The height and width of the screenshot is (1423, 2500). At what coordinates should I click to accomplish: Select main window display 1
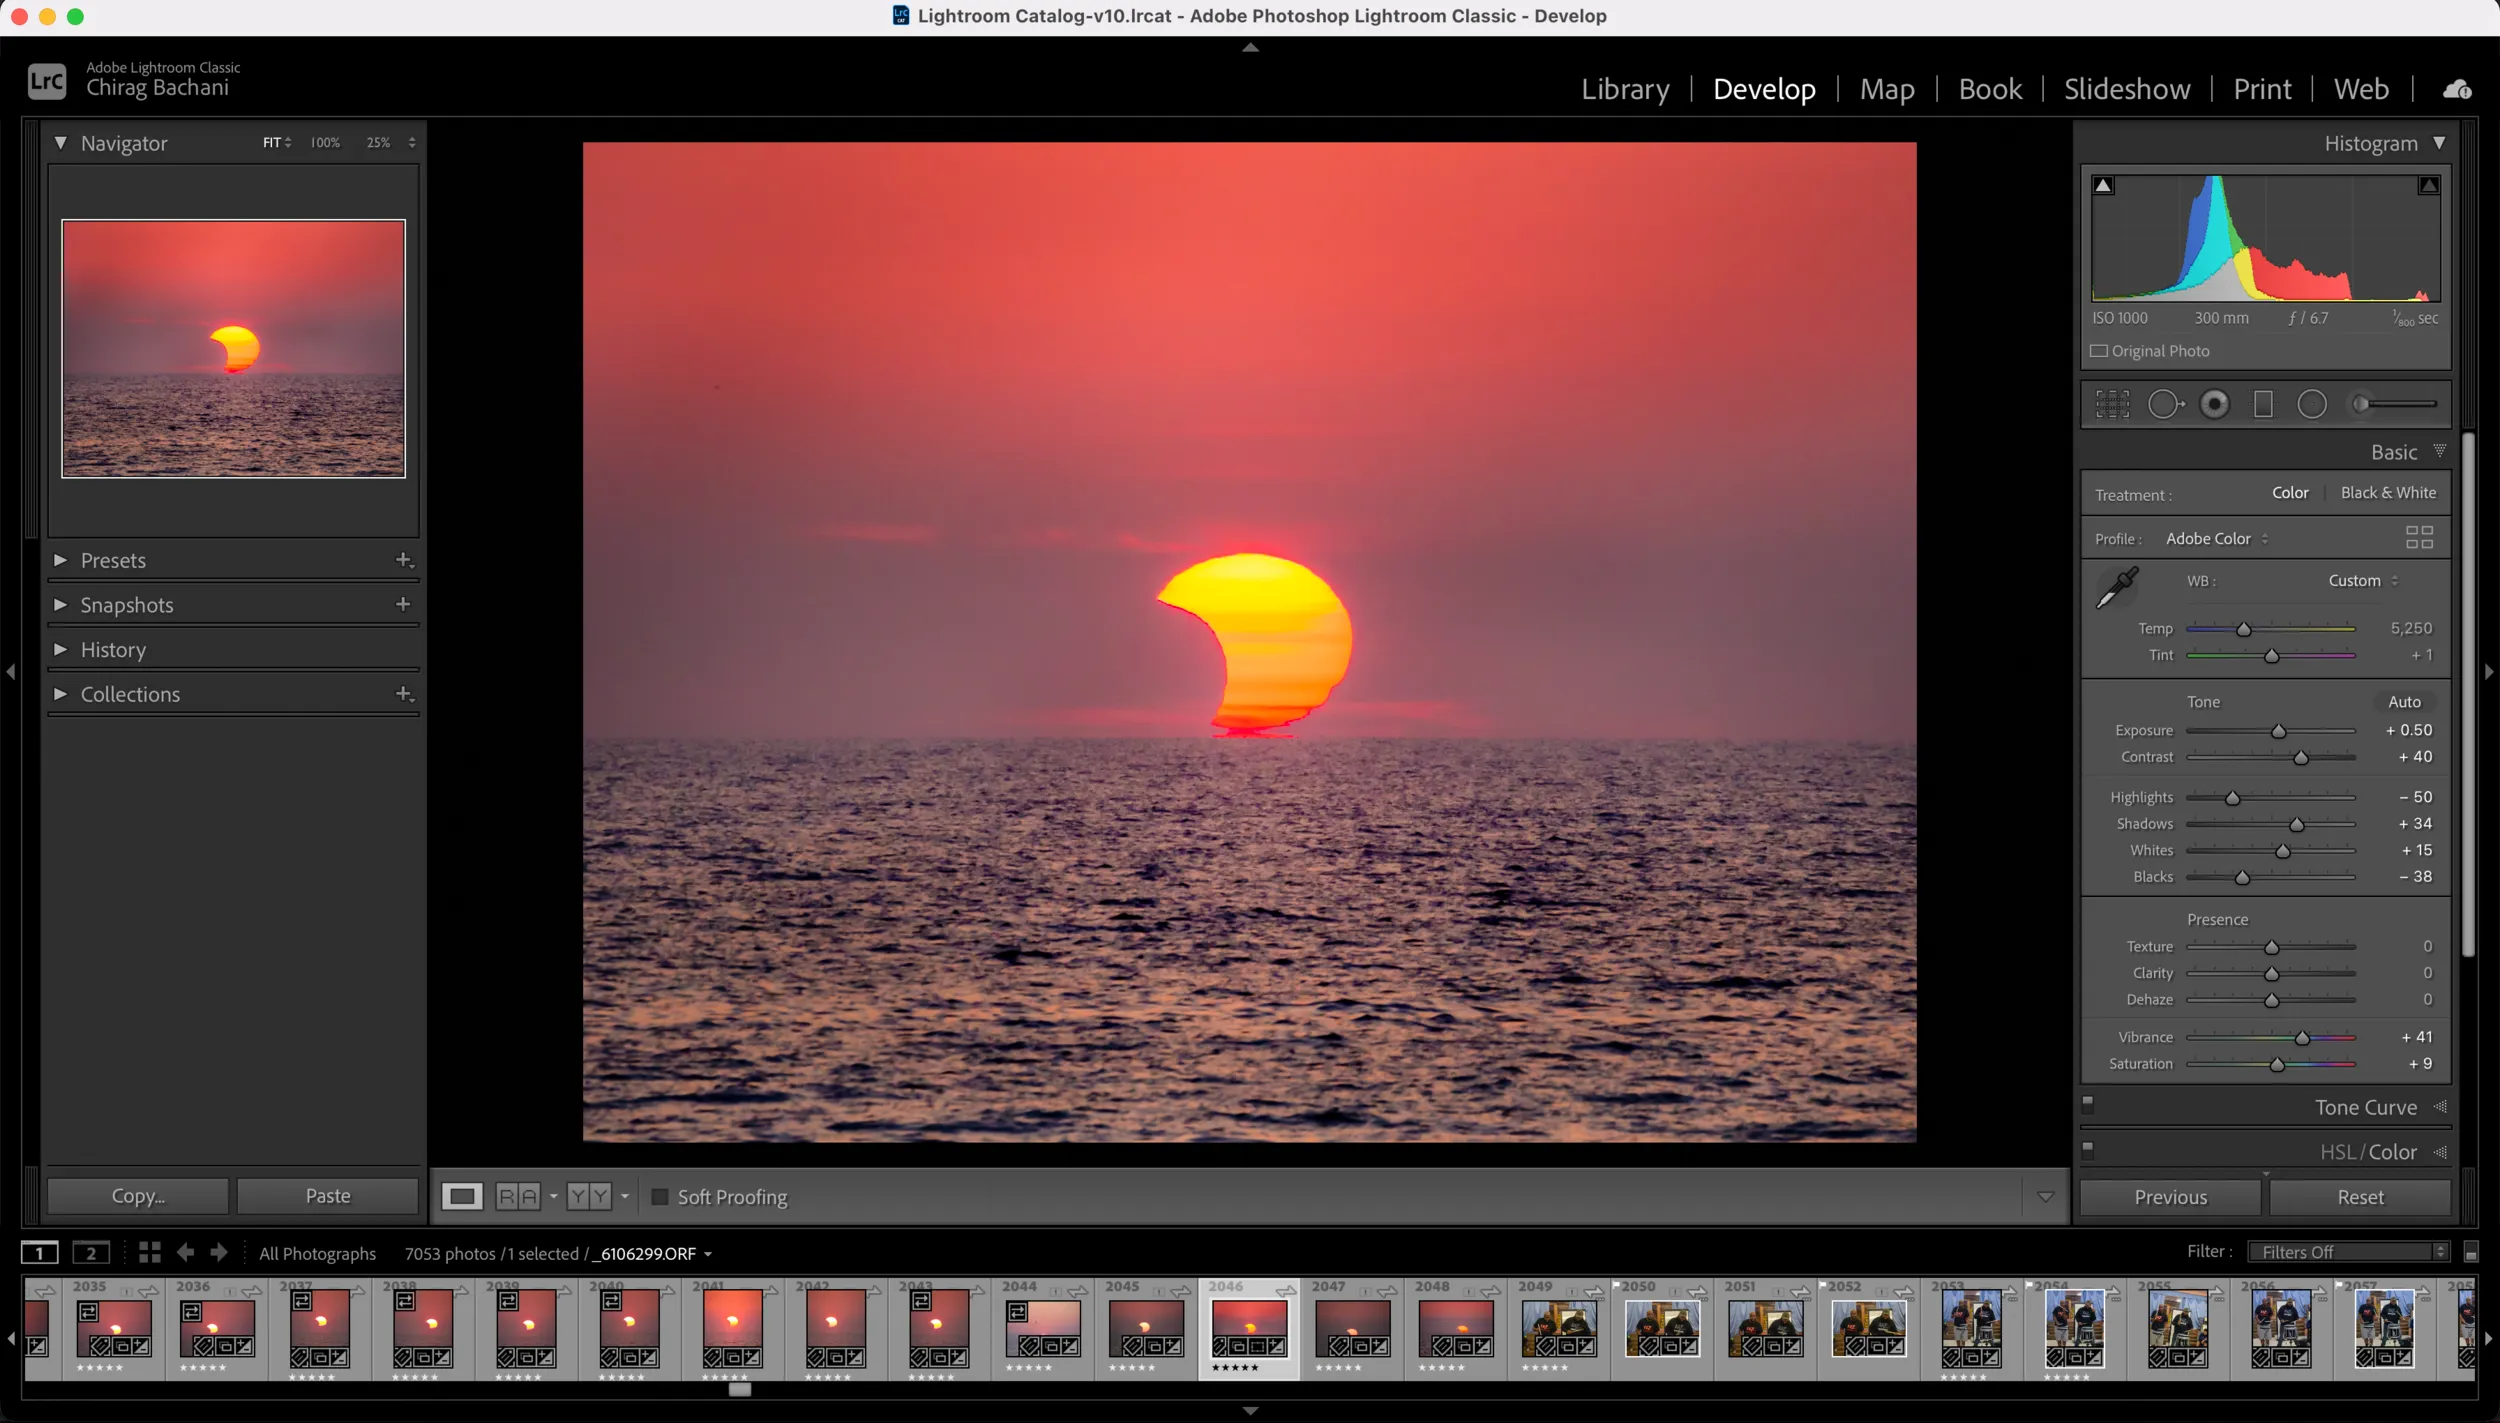(x=40, y=1252)
